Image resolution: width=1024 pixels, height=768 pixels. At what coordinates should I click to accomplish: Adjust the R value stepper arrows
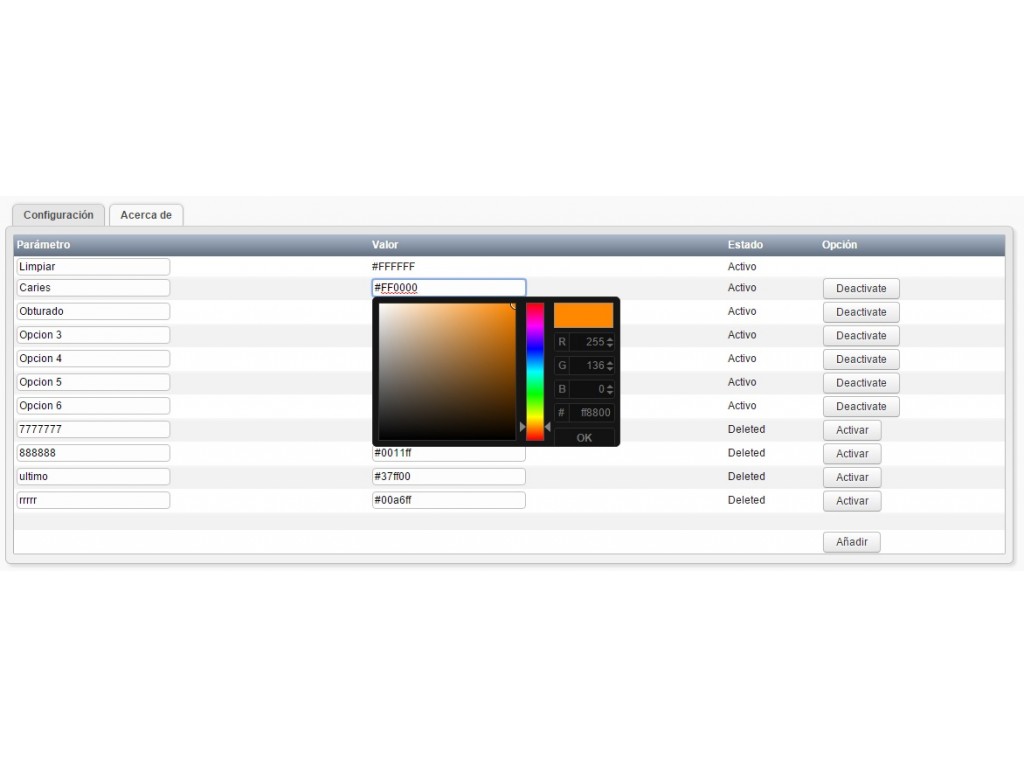pyautogui.click(x=610, y=342)
